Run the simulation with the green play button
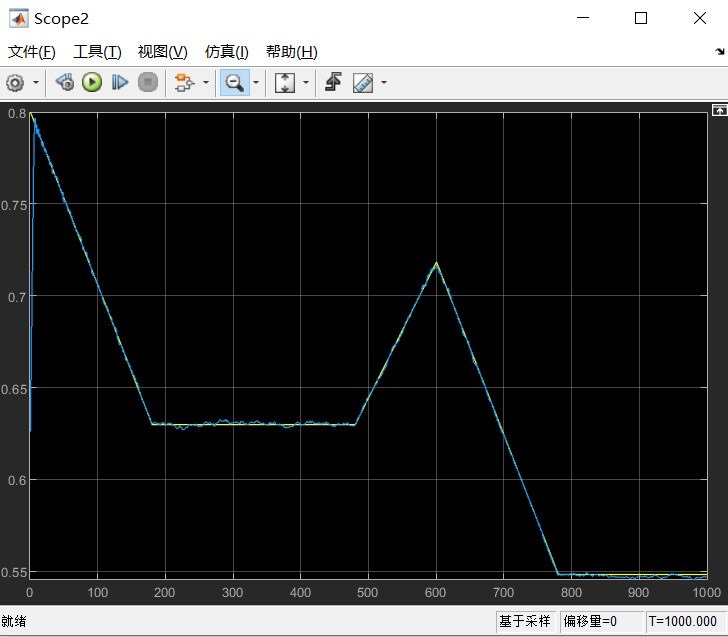Screen dimensions: 728x637 pyautogui.click(x=92, y=83)
